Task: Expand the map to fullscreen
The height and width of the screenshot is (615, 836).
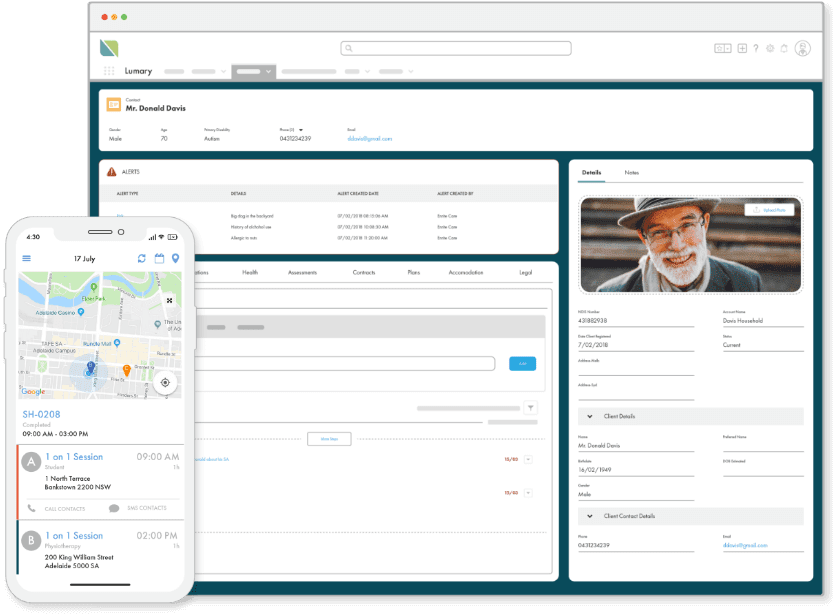Action: pos(169,300)
